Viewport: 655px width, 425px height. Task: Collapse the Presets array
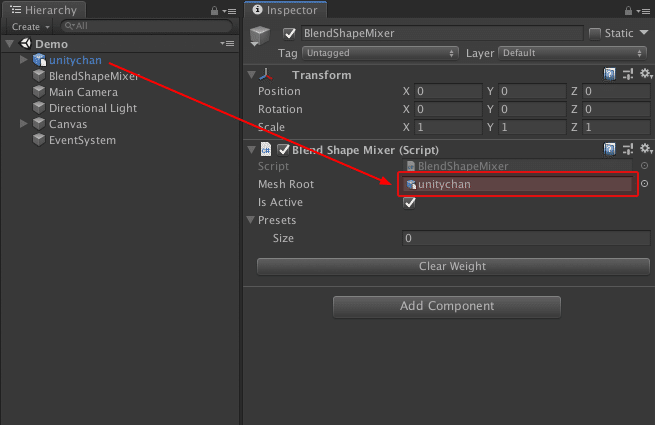(x=251, y=220)
